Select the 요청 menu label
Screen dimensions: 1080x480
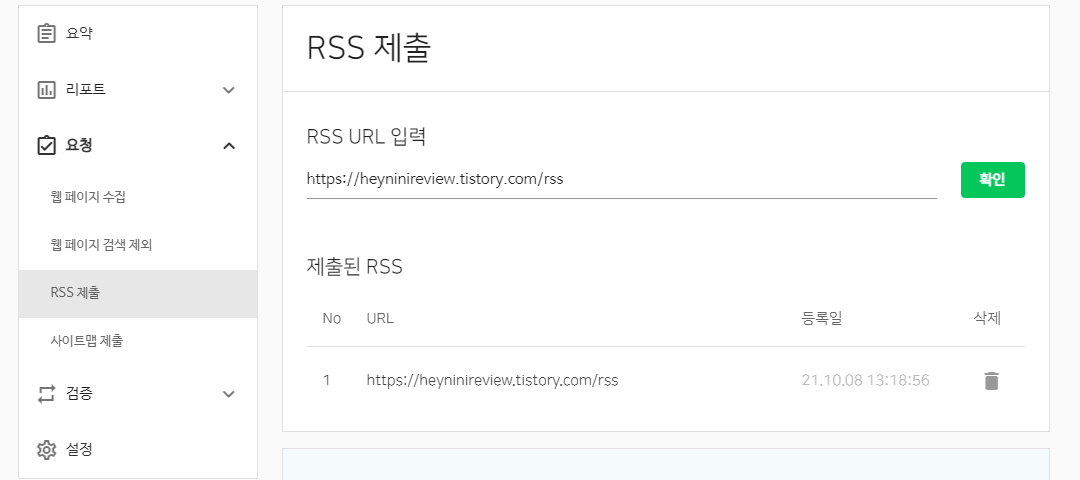tap(79, 145)
